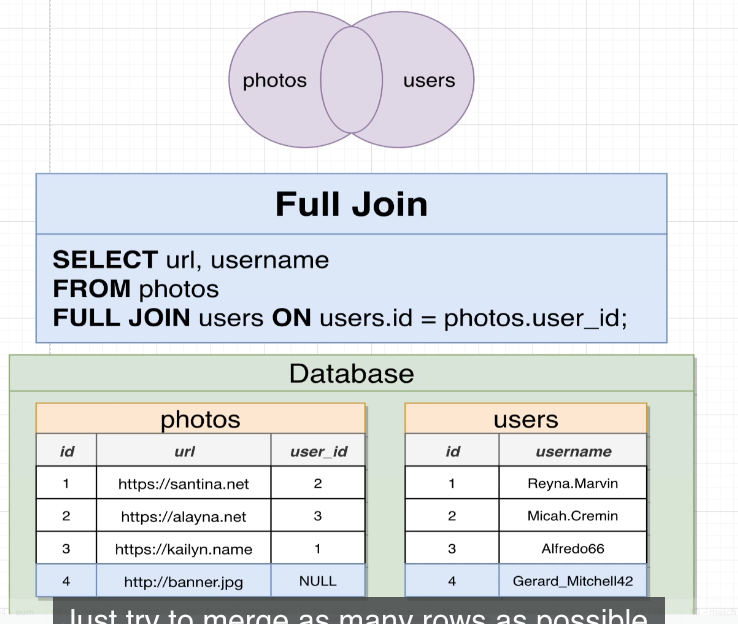Click the https://kailyn.name cell
This screenshot has height=624, width=738.
coord(184,548)
